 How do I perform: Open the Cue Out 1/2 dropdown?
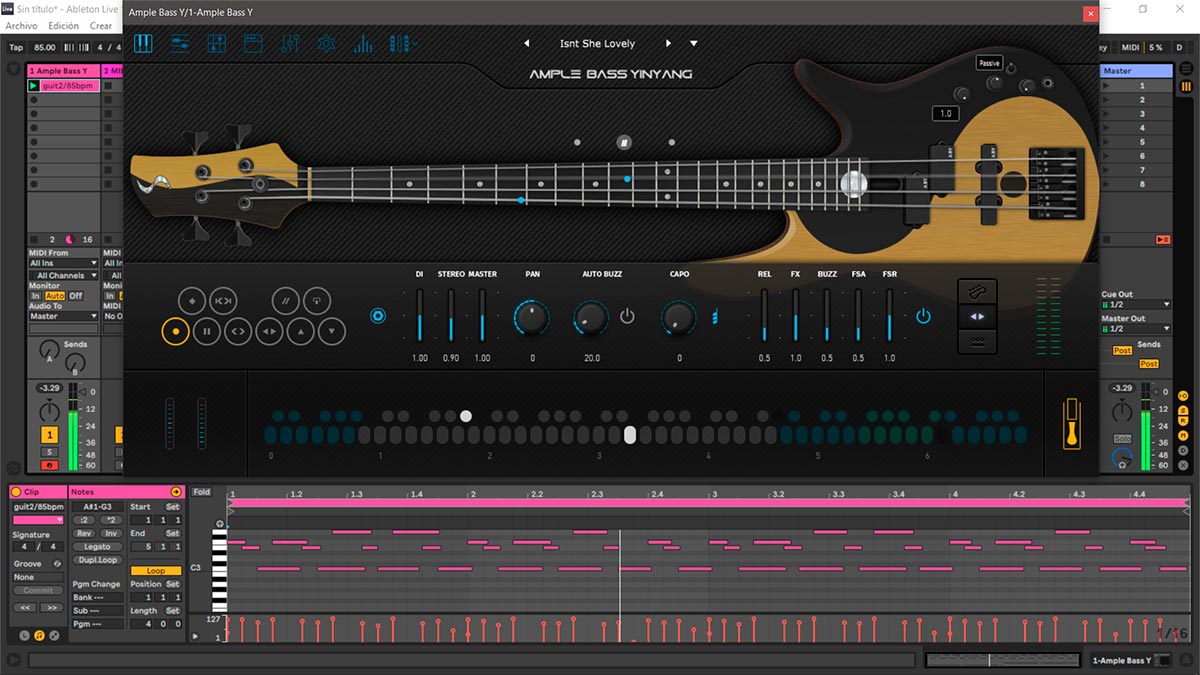[x=1136, y=305]
